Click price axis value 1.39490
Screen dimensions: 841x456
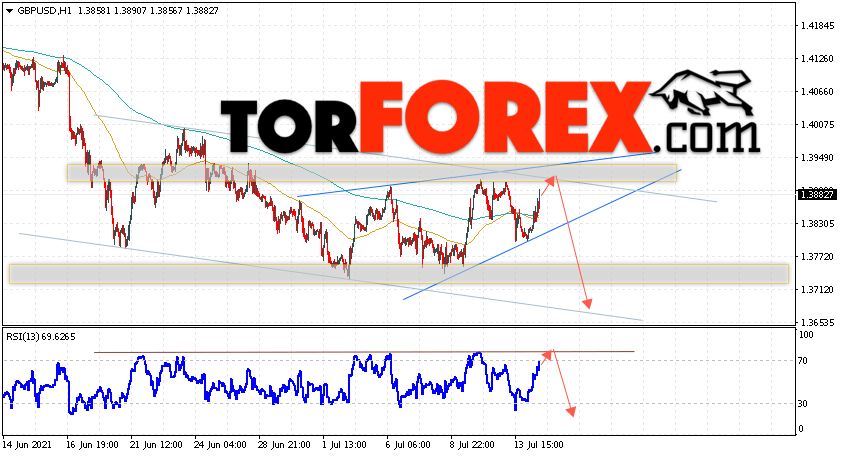point(817,158)
